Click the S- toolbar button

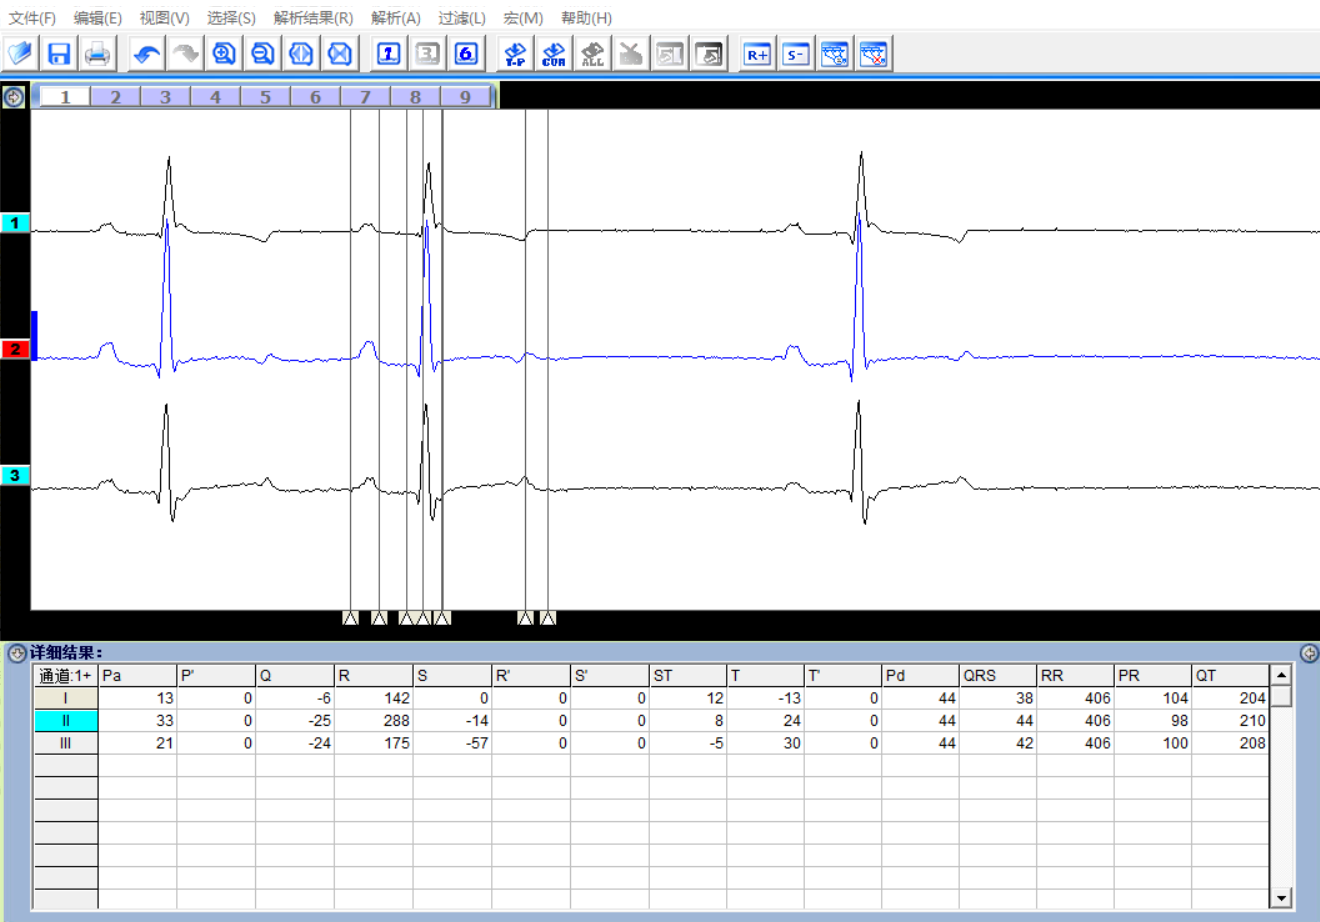coord(796,54)
